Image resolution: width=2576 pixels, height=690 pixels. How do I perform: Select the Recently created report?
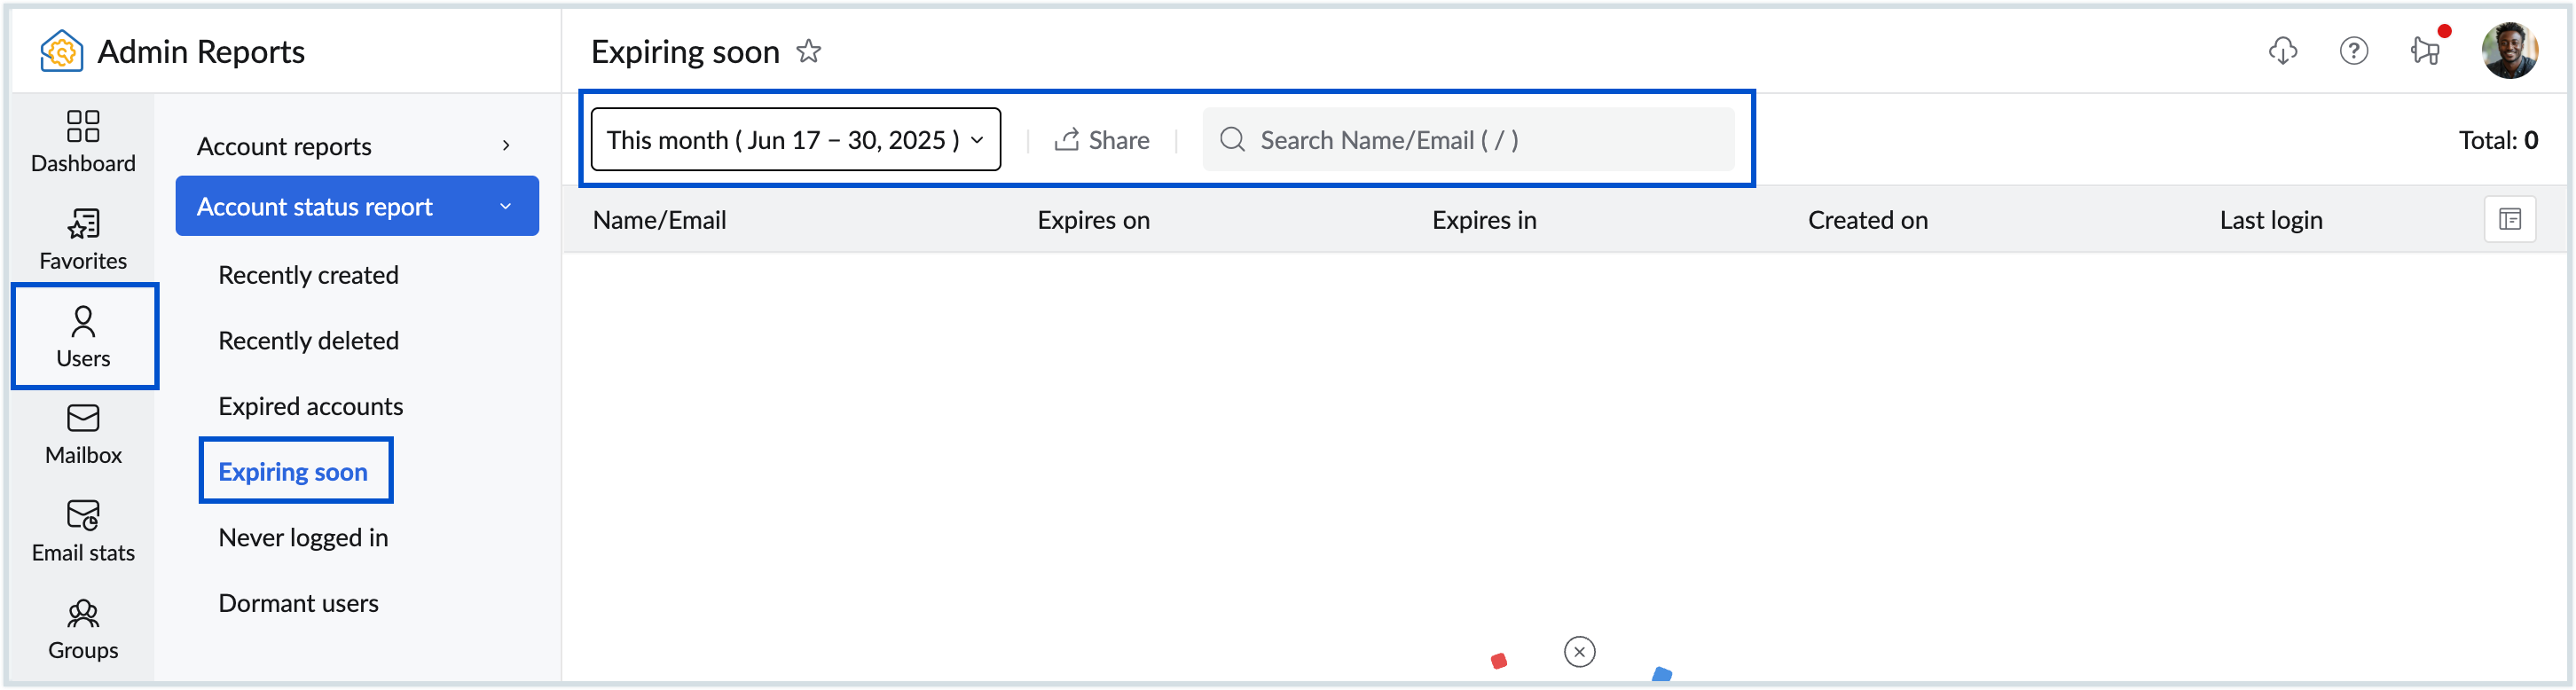pyautogui.click(x=308, y=275)
